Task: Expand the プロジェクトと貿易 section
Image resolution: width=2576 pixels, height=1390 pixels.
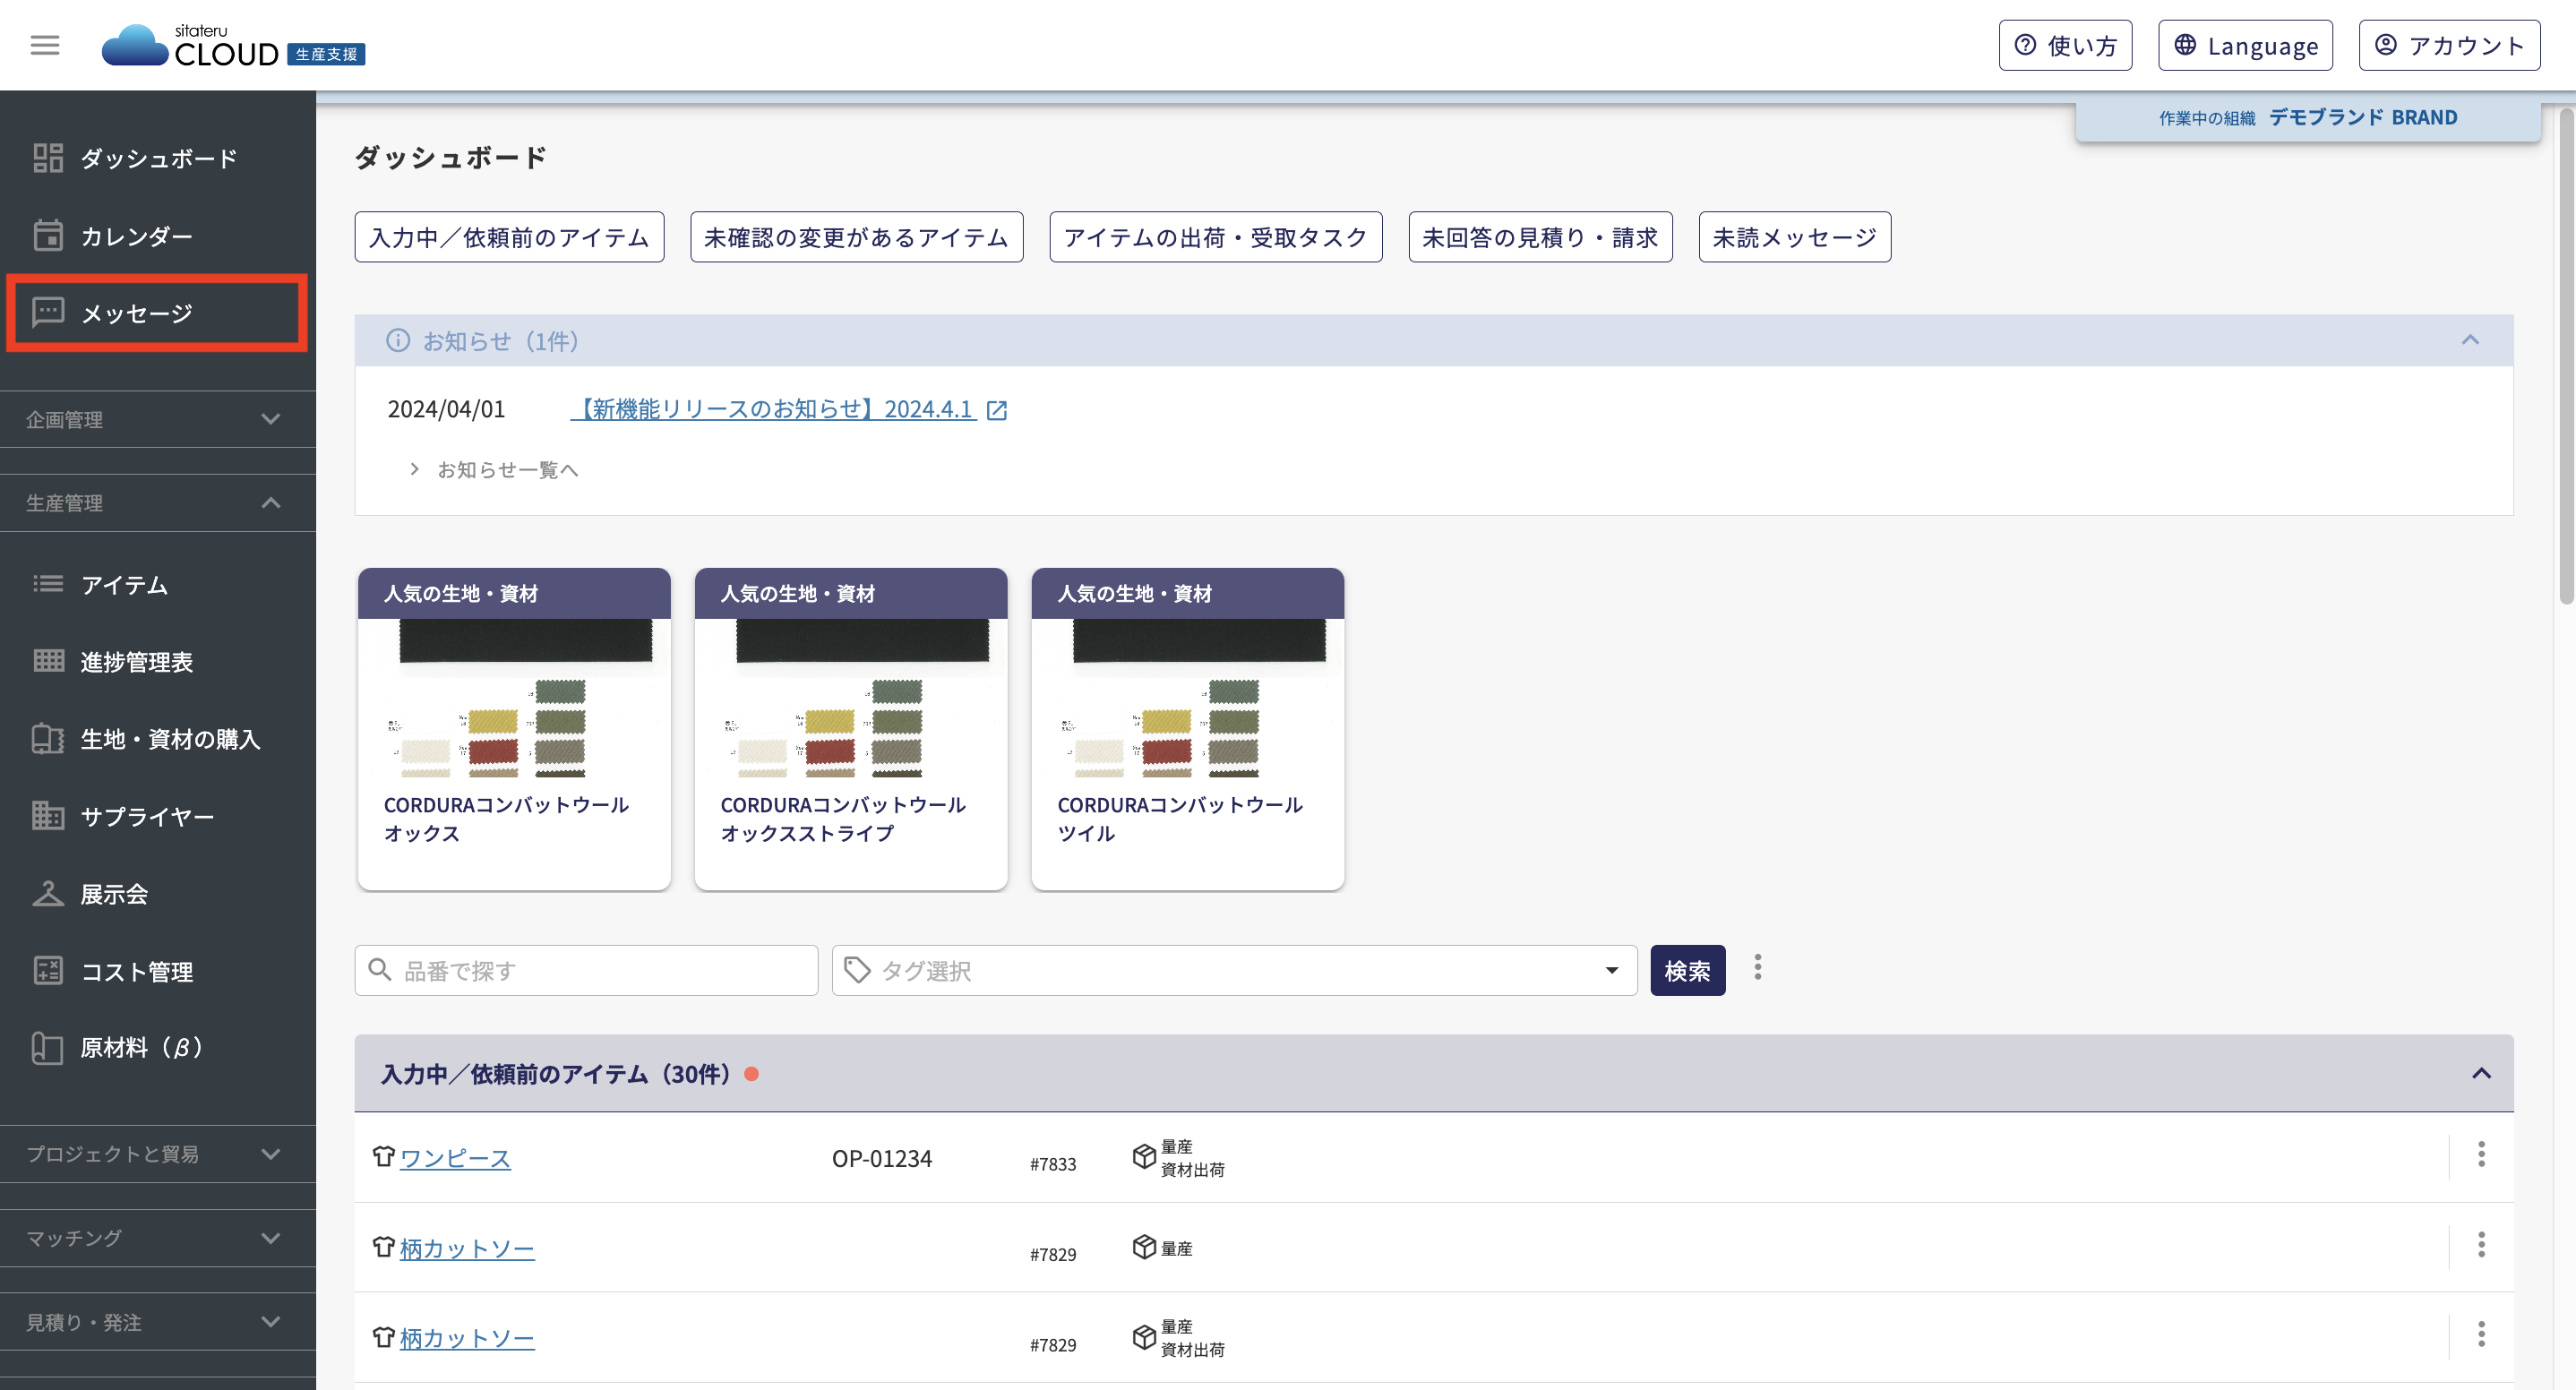Action: 158,1154
